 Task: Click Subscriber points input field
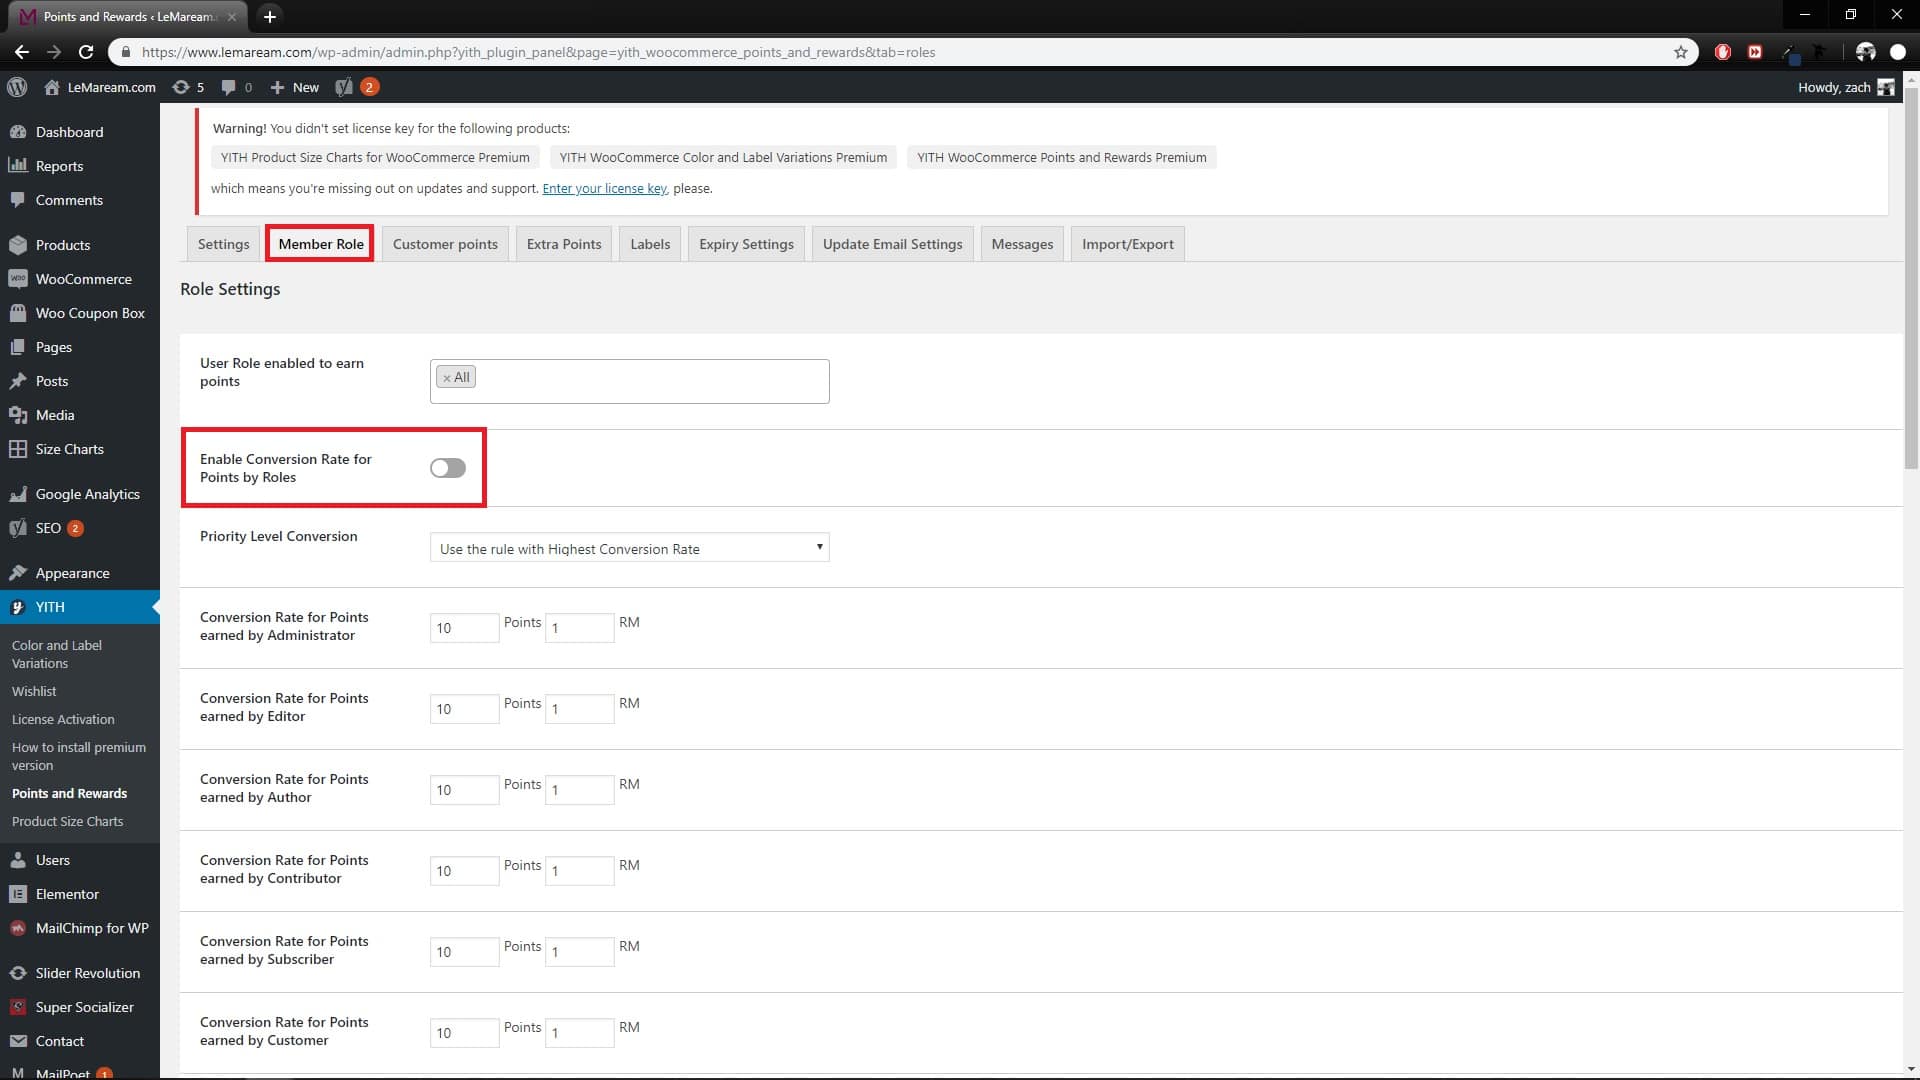(x=464, y=952)
